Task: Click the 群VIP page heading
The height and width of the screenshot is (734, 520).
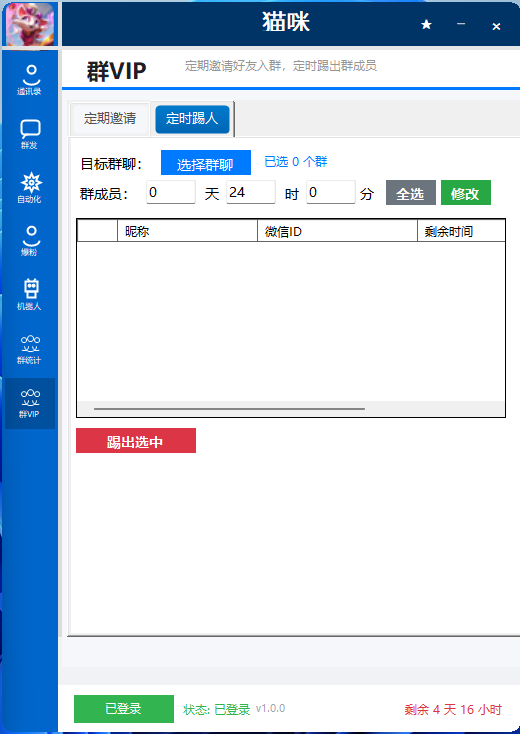Action: coord(117,72)
